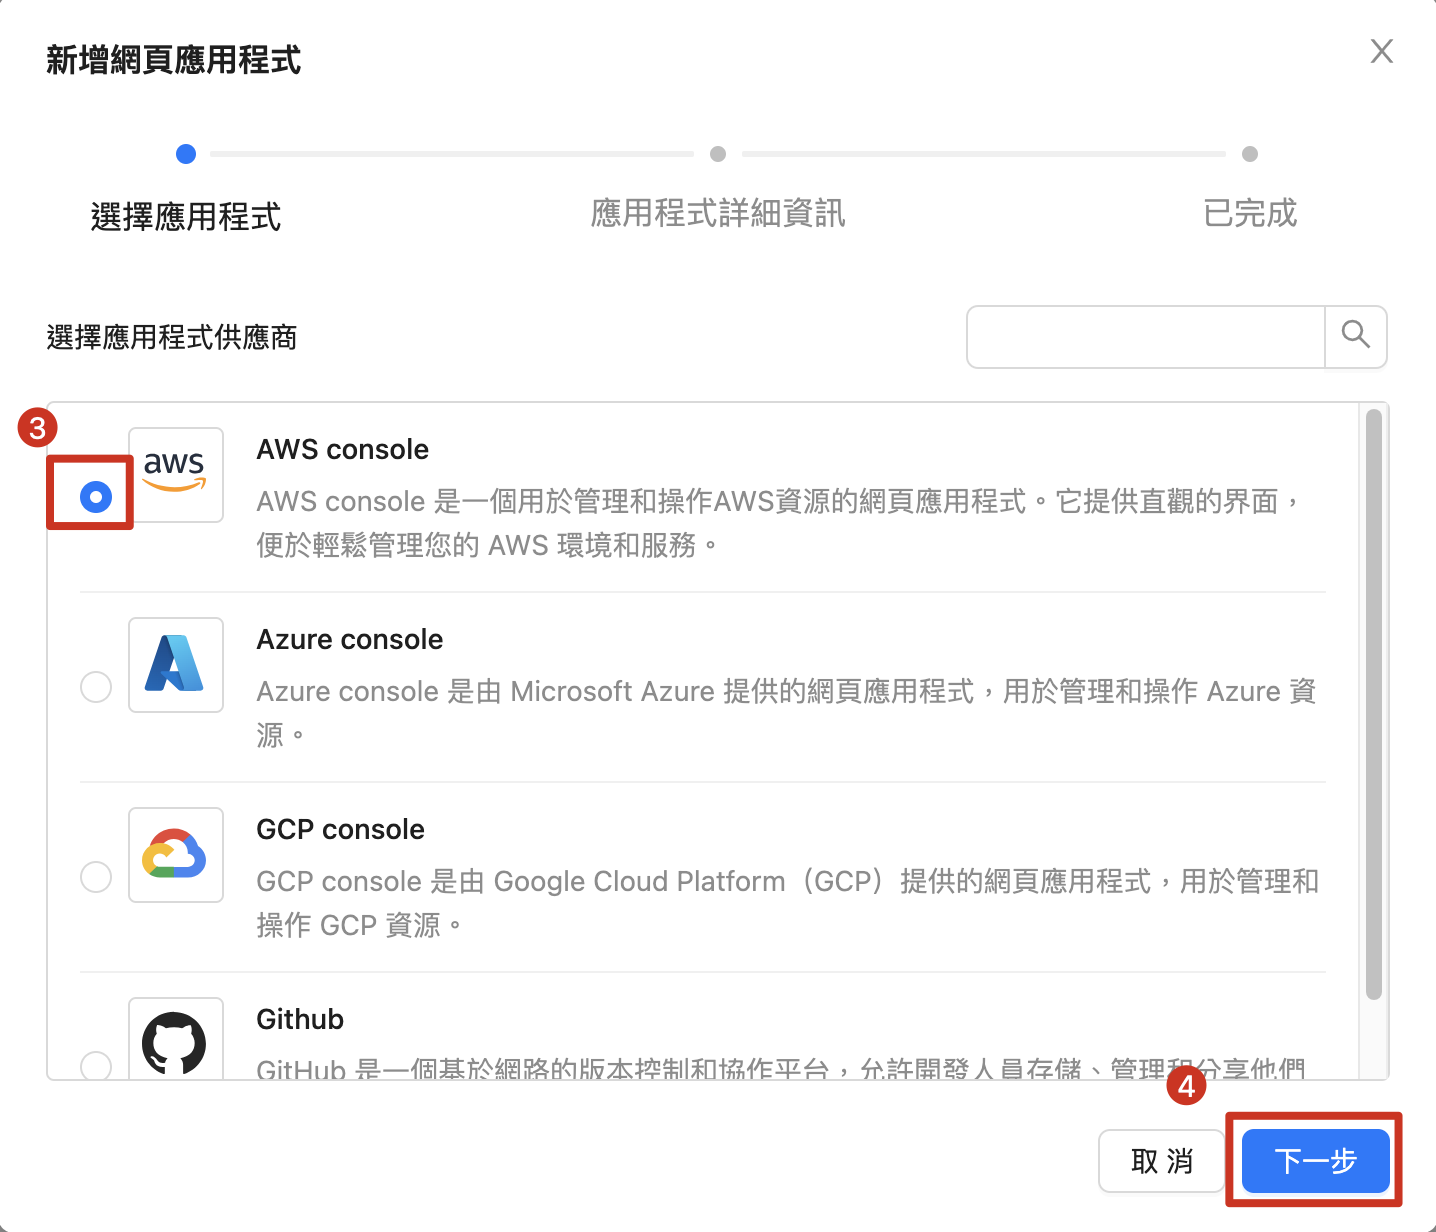Select the Github radio button
The width and height of the screenshot is (1436, 1232).
96,1065
